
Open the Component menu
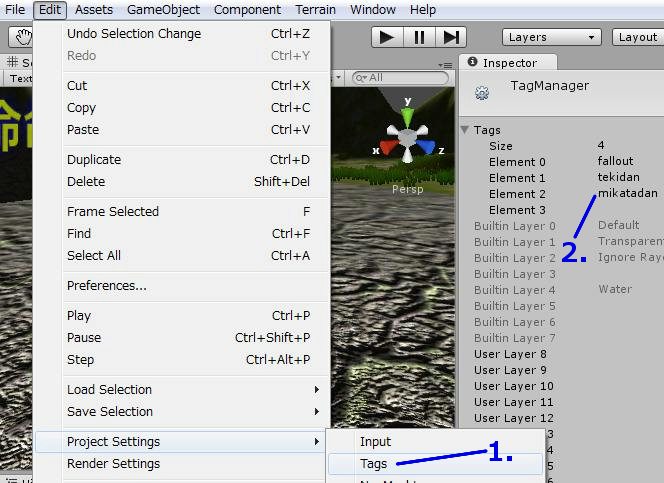(247, 9)
